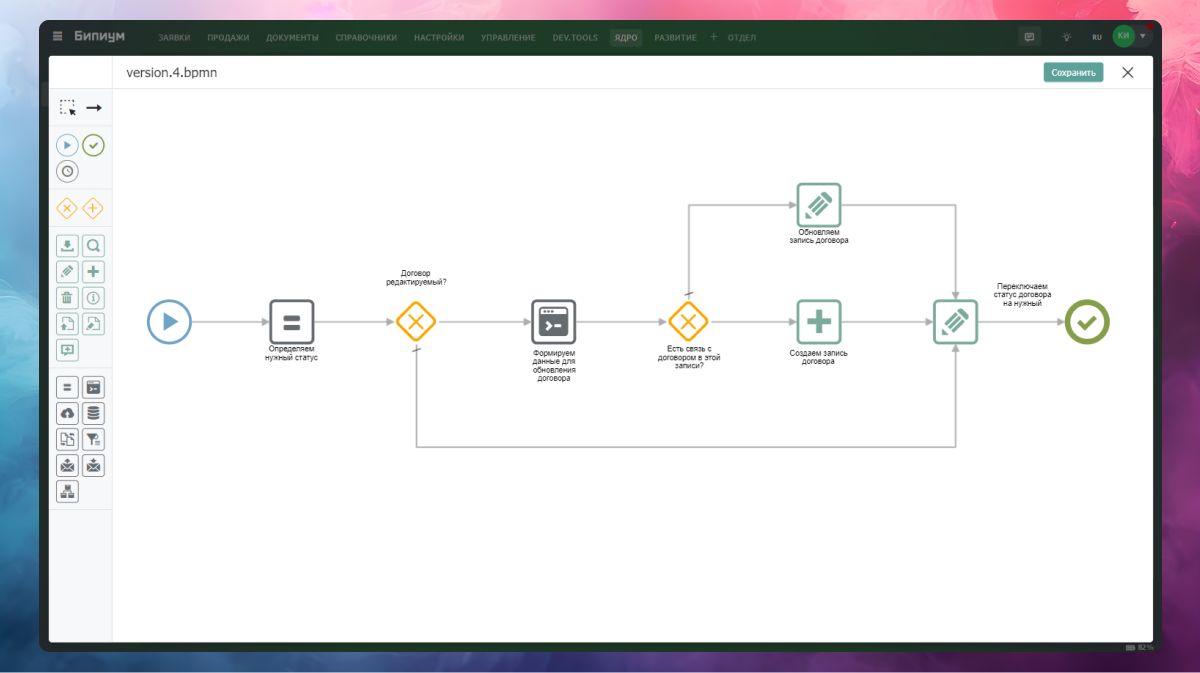Pick the script console task in palette
The height and width of the screenshot is (673, 1200).
(93, 387)
